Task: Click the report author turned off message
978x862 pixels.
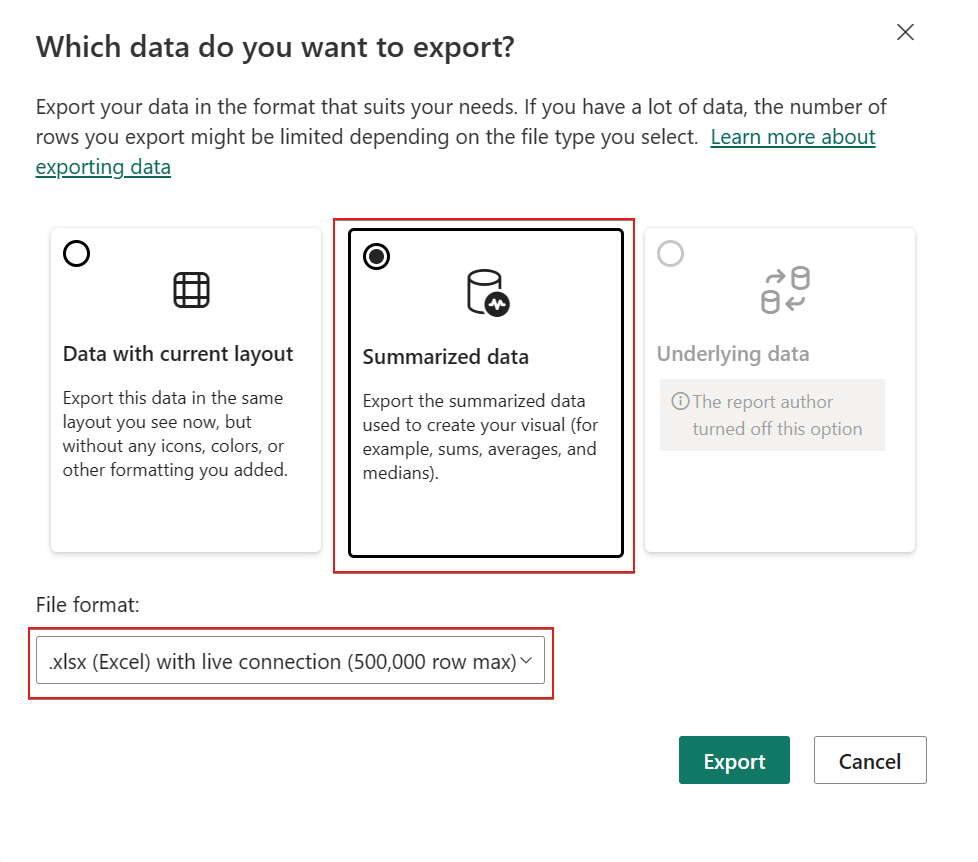Action: [x=776, y=415]
